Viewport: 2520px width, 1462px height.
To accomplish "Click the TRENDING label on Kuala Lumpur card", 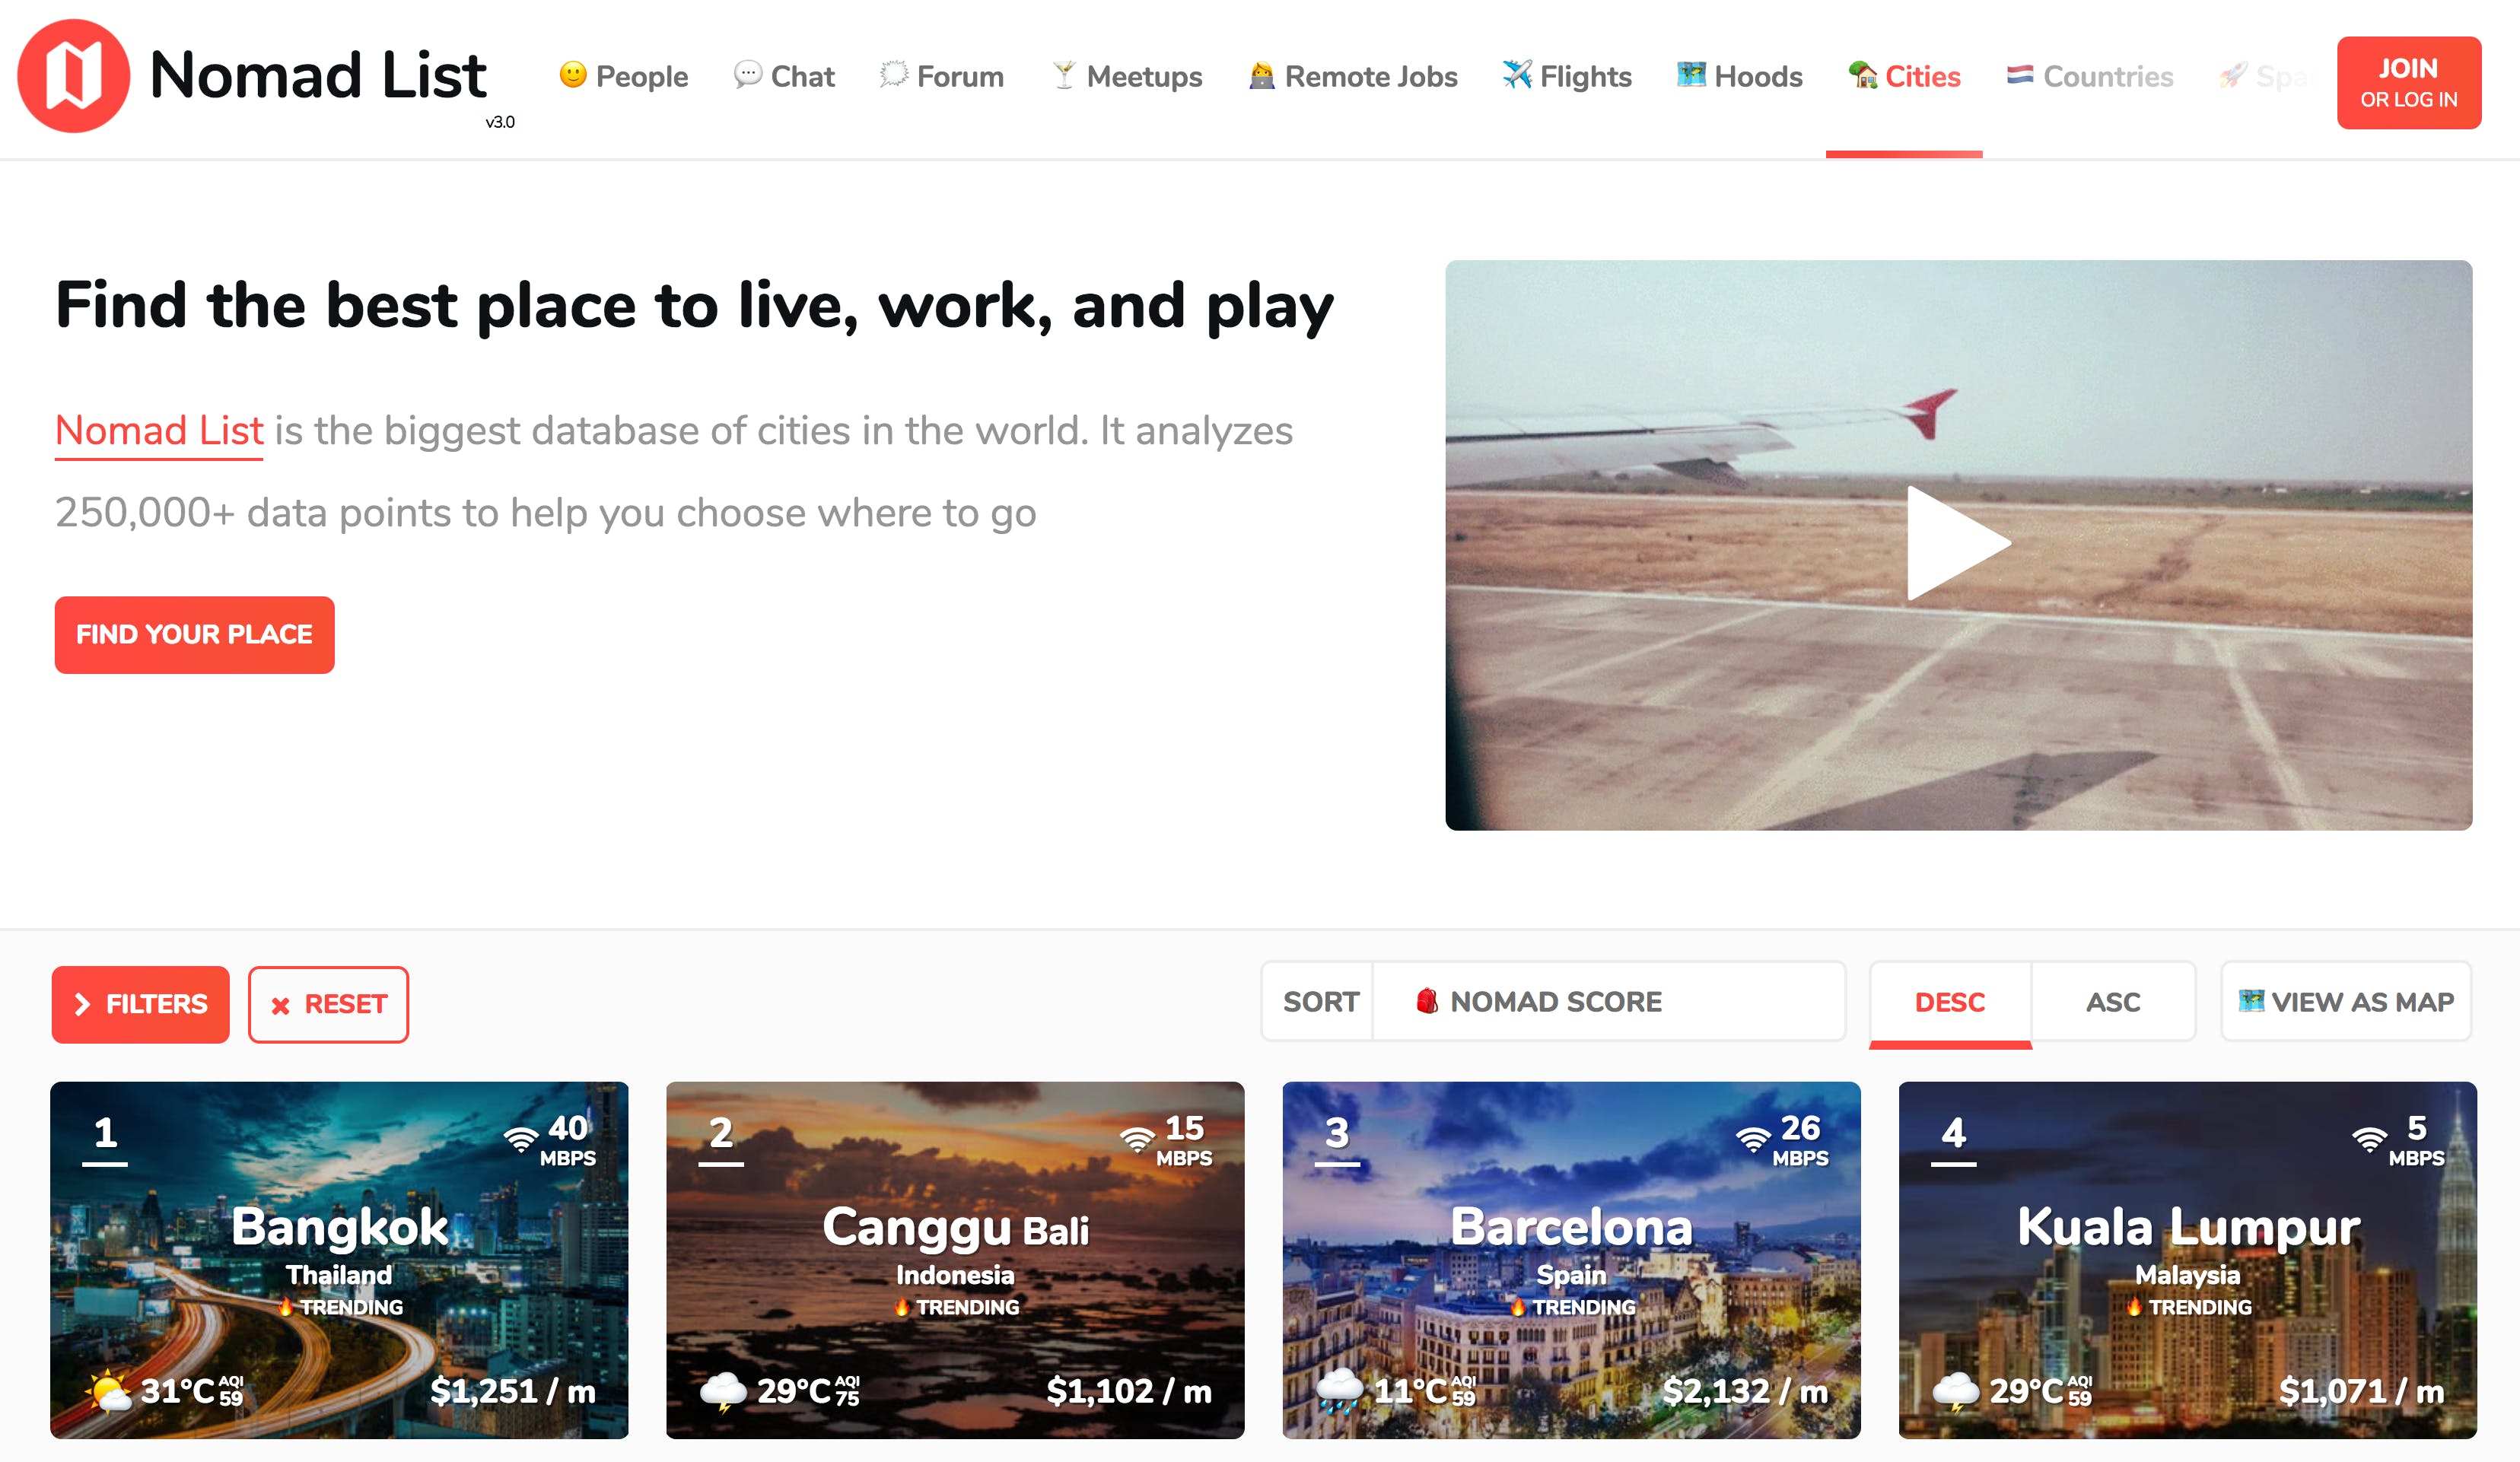I will (x=2201, y=1307).
